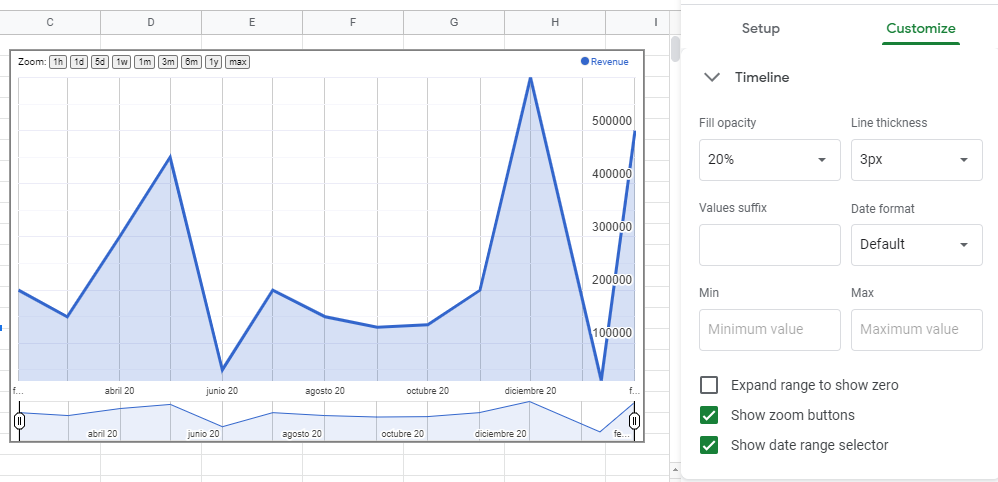Screen dimensions: 998x482
Task: Zoom chart to 3m
Action: click(x=168, y=62)
